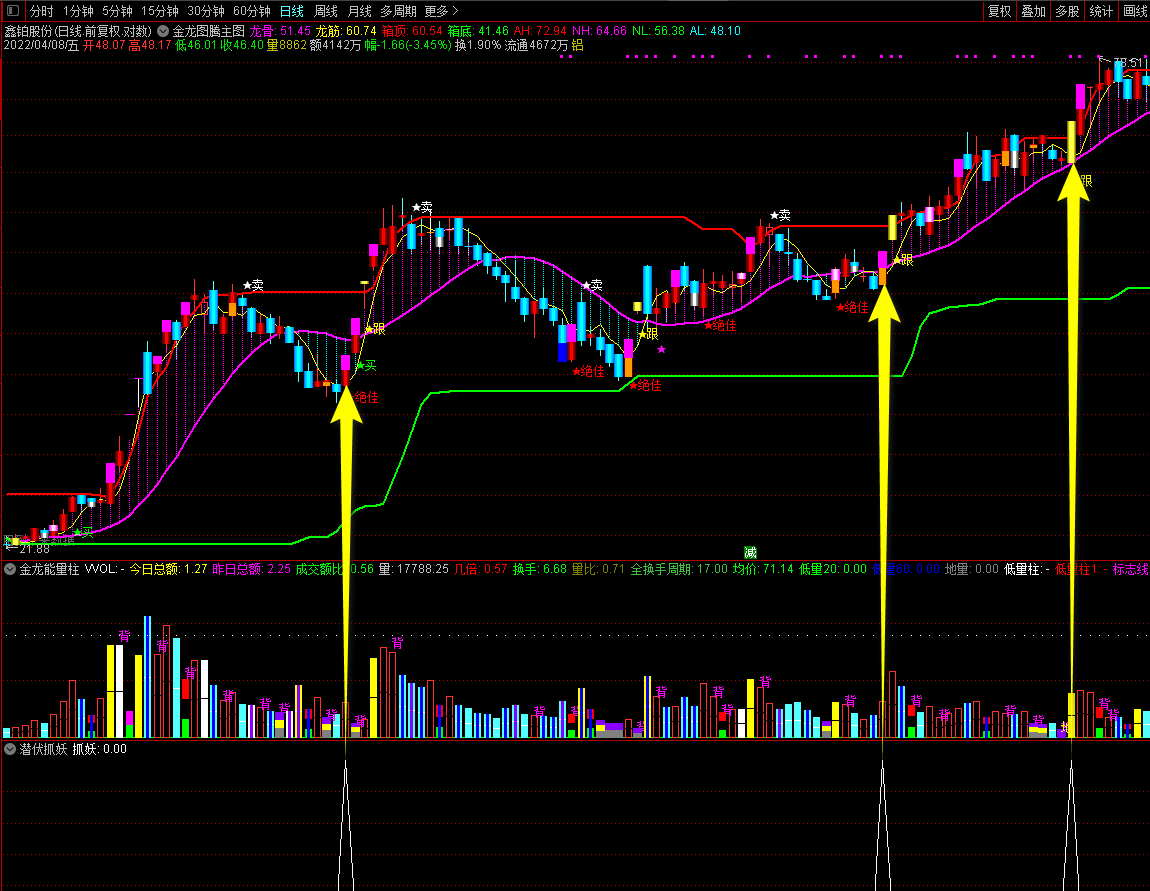
Task: Click the 铝 sector label
Action: click(578, 45)
